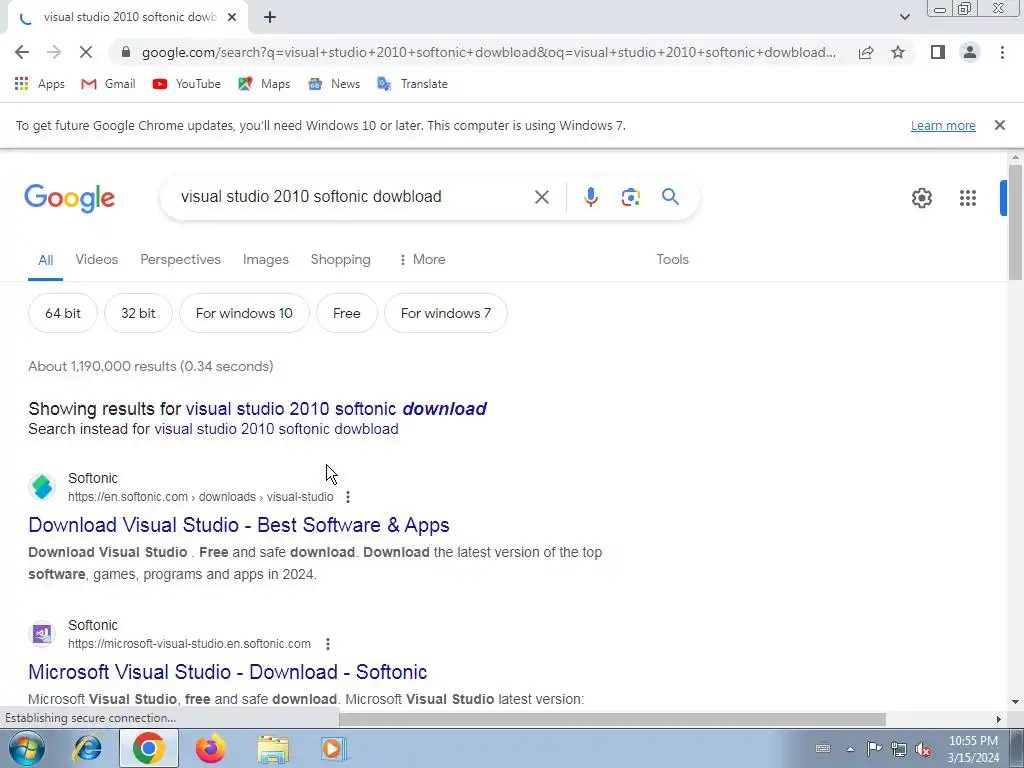Open Microsoft Visual Studio - Download - Softonic result

228,672
